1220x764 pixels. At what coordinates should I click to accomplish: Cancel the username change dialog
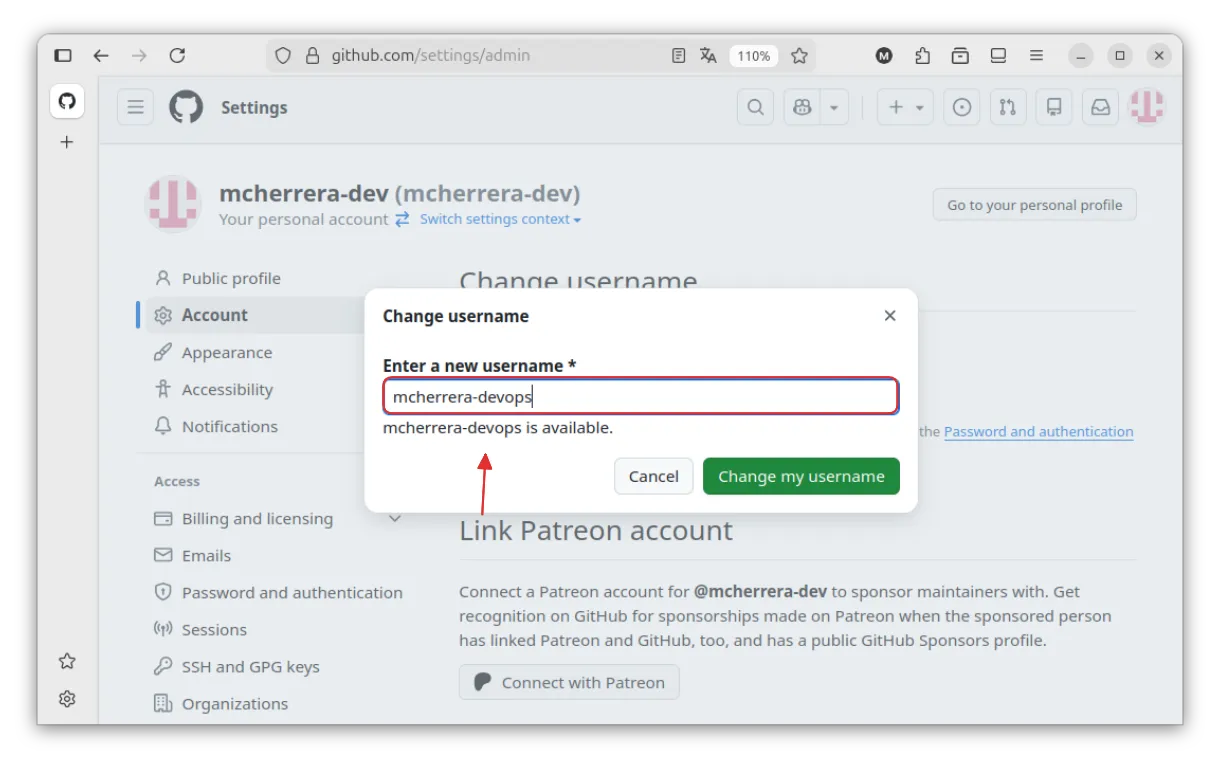[x=653, y=476]
